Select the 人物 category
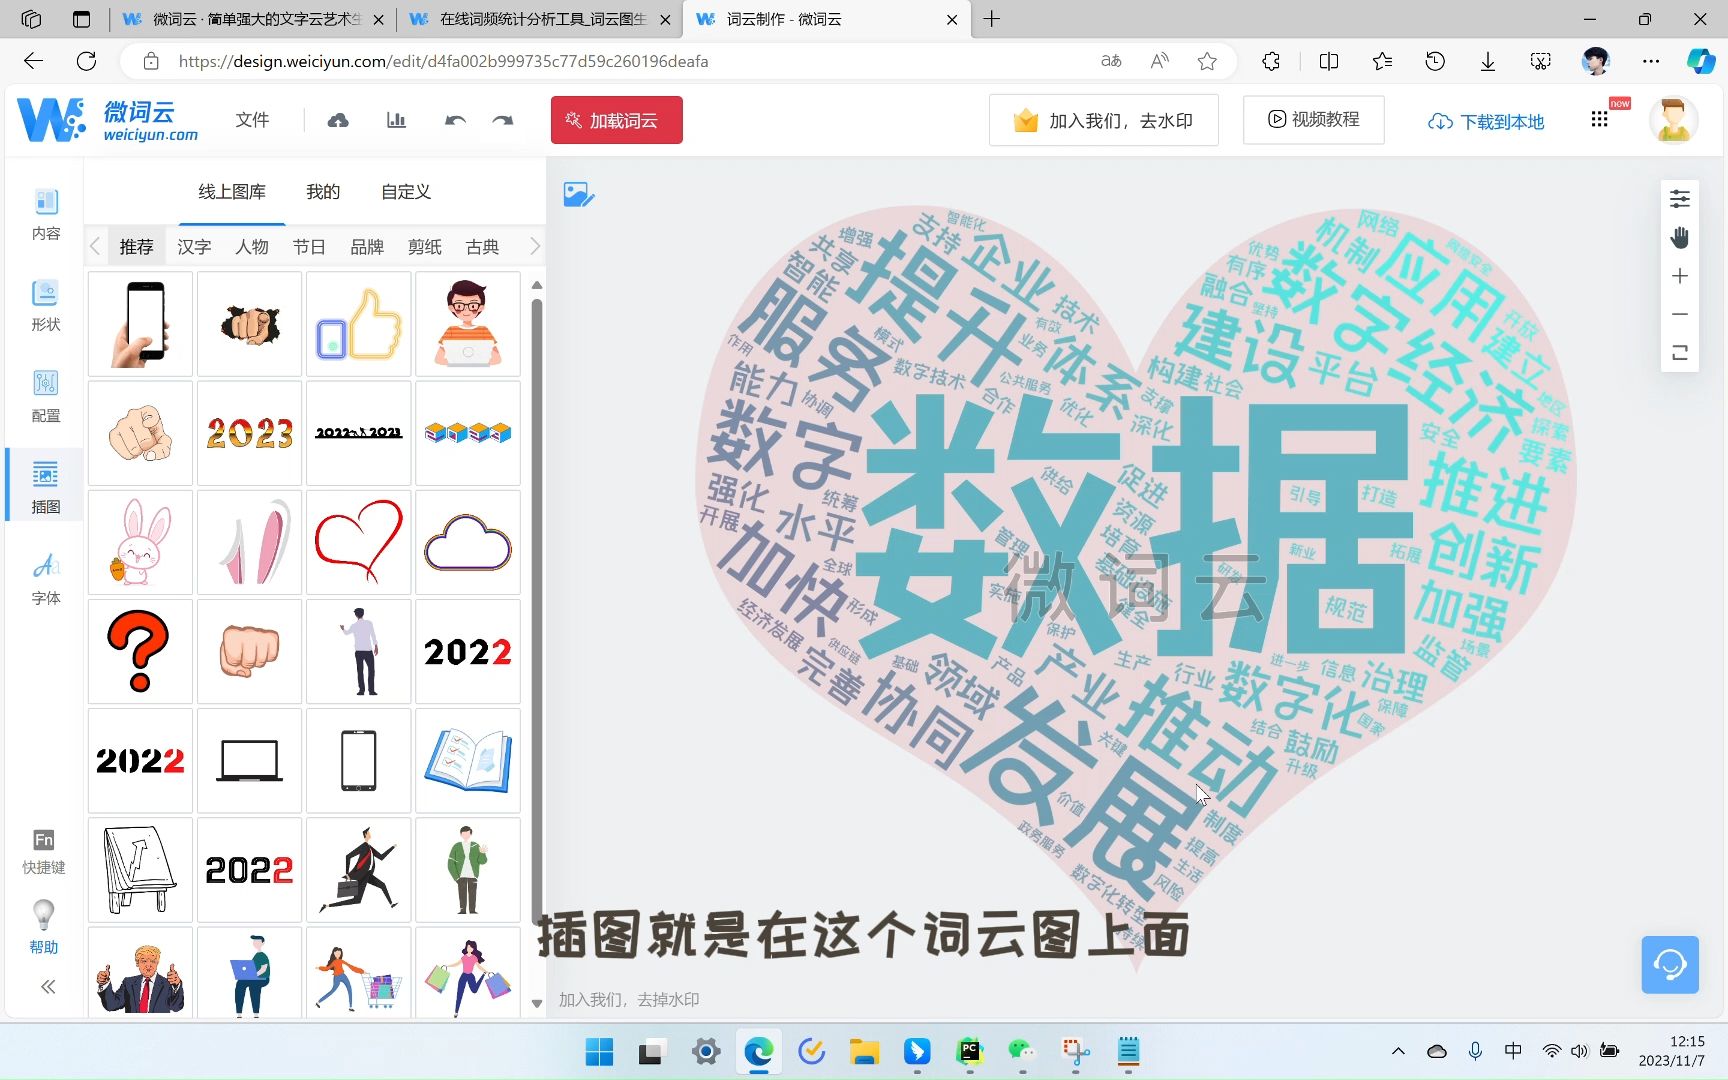The width and height of the screenshot is (1728, 1080). 252,247
